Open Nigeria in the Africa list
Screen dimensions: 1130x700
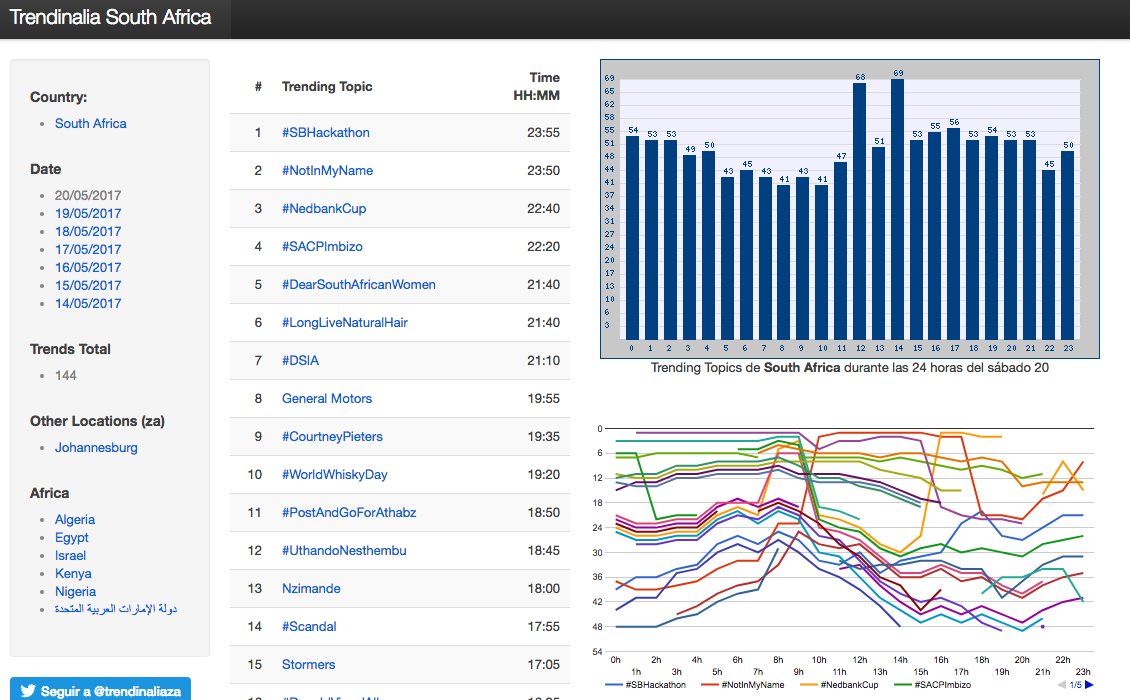point(75,592)
